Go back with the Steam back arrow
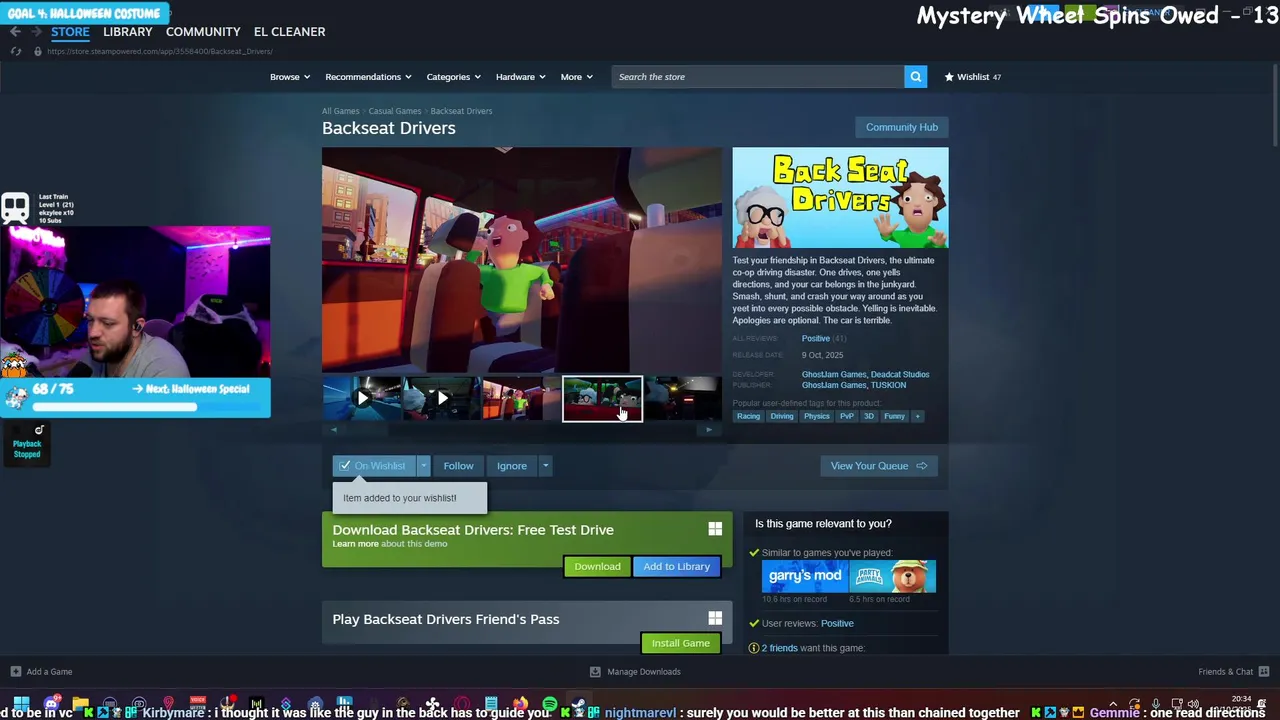 (15, 32)
